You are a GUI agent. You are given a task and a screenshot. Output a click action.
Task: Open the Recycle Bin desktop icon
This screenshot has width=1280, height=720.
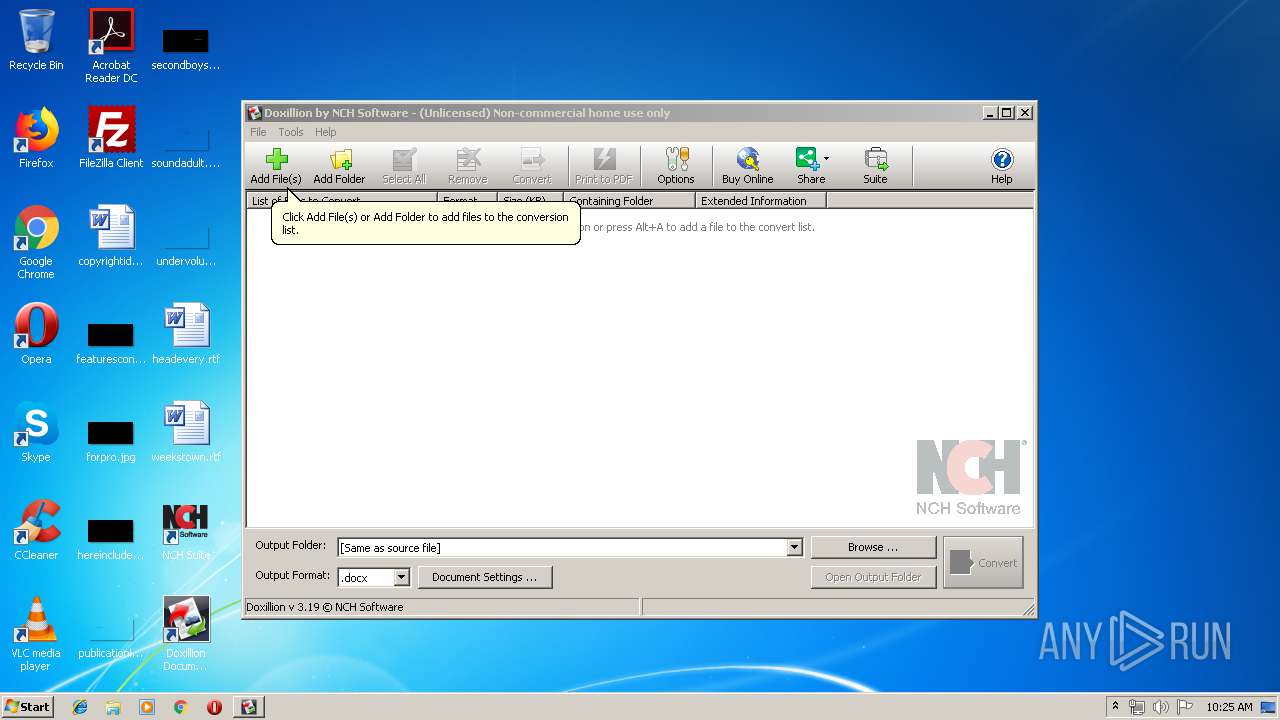tap(36, 41)
